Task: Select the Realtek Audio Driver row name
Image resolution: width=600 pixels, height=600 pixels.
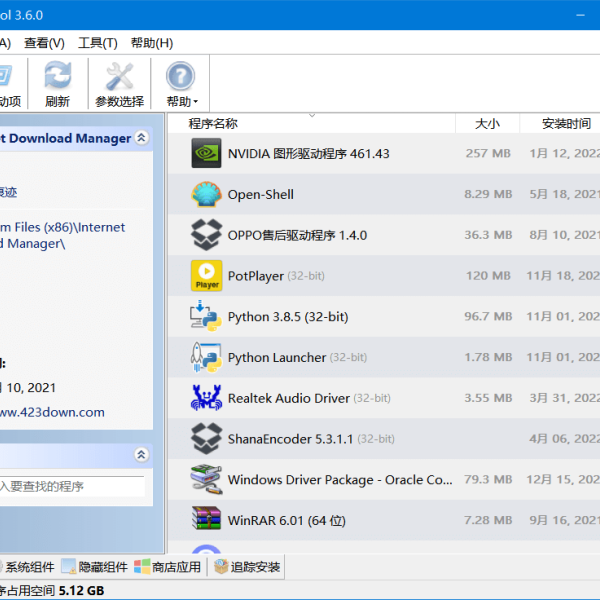Action: pos(289,398)
